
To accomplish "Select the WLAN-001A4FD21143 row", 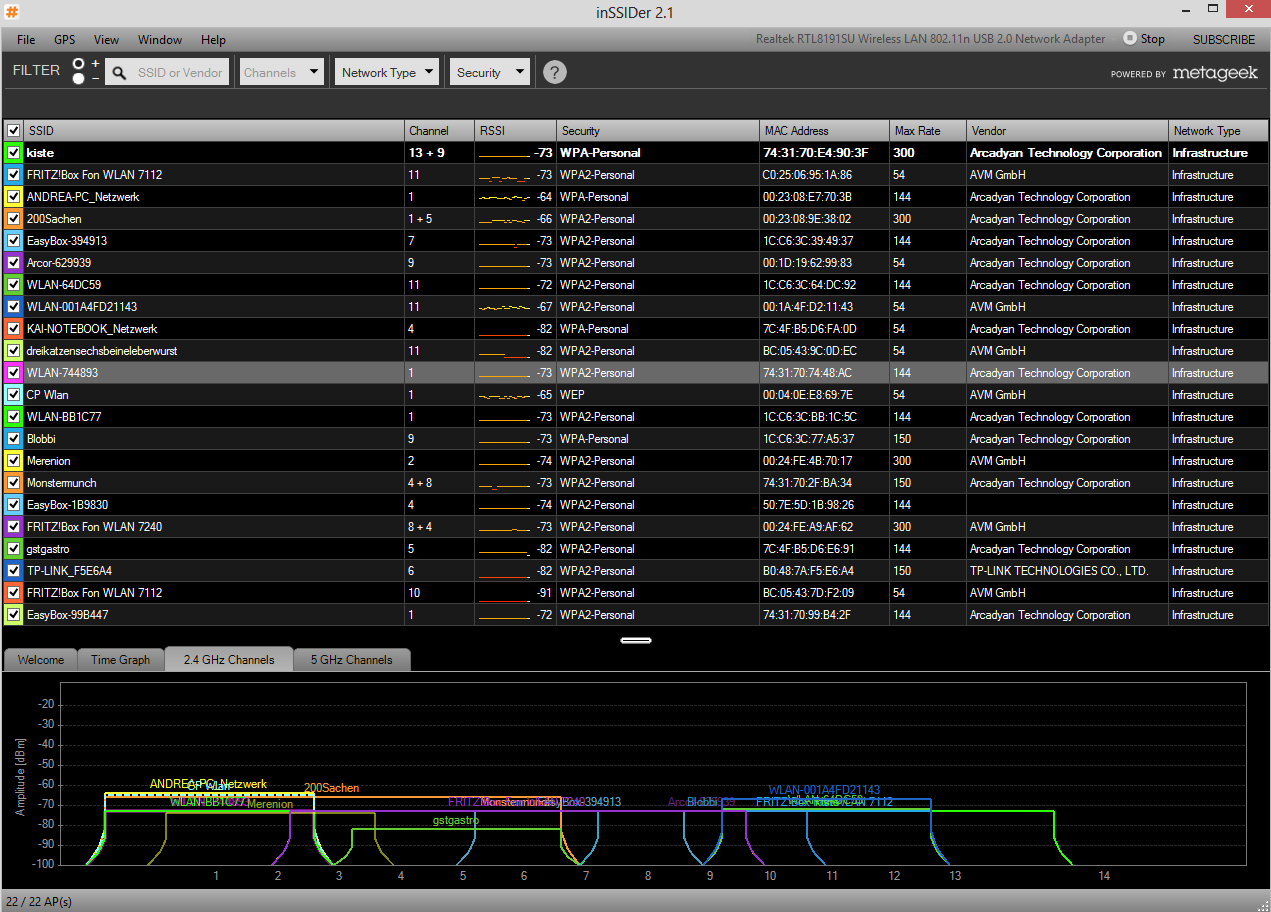I will 636,307.
